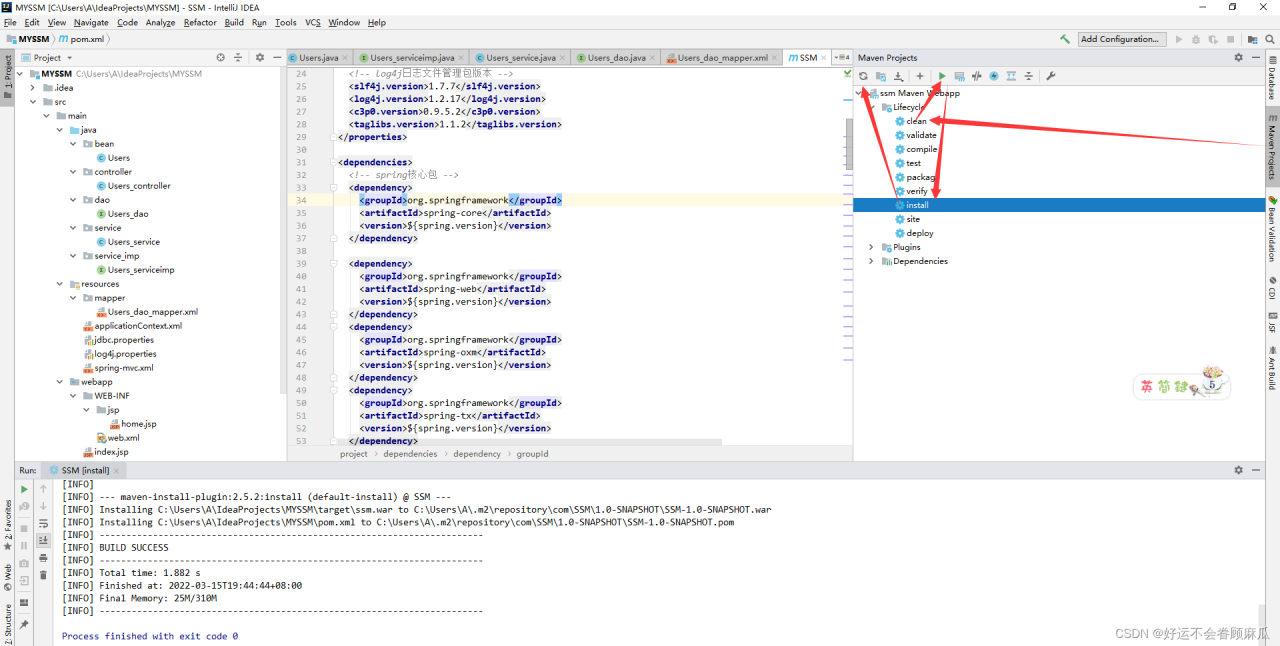Open the Refactor menu
Viewport: 1280px width, 646px height.
(200, 22)
